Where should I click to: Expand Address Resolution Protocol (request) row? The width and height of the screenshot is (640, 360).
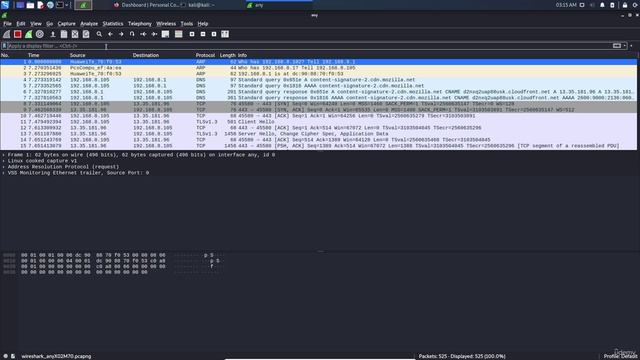point(4,167)
